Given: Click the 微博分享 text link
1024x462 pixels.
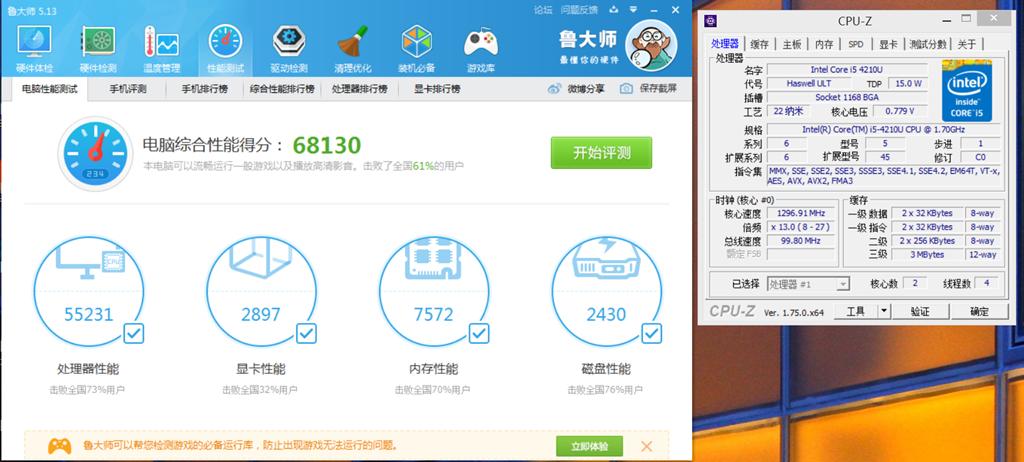Looking at the screenshot, I should pos(585,88).
